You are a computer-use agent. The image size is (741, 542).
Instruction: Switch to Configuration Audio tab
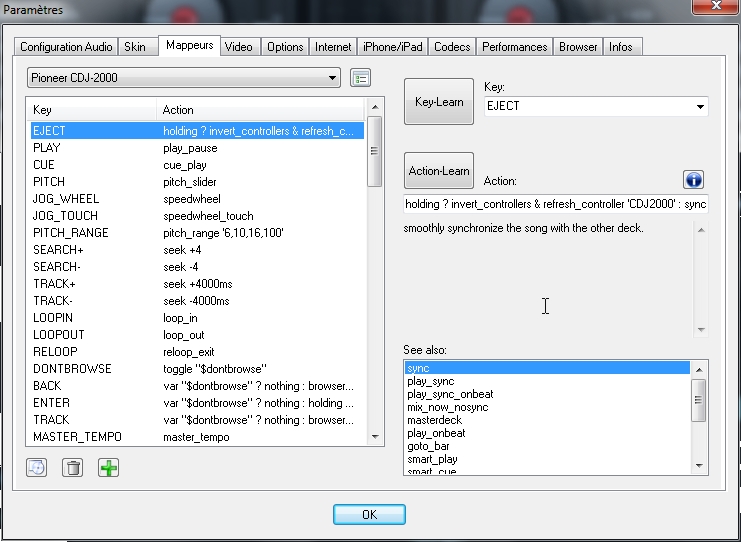click(66, 47)
